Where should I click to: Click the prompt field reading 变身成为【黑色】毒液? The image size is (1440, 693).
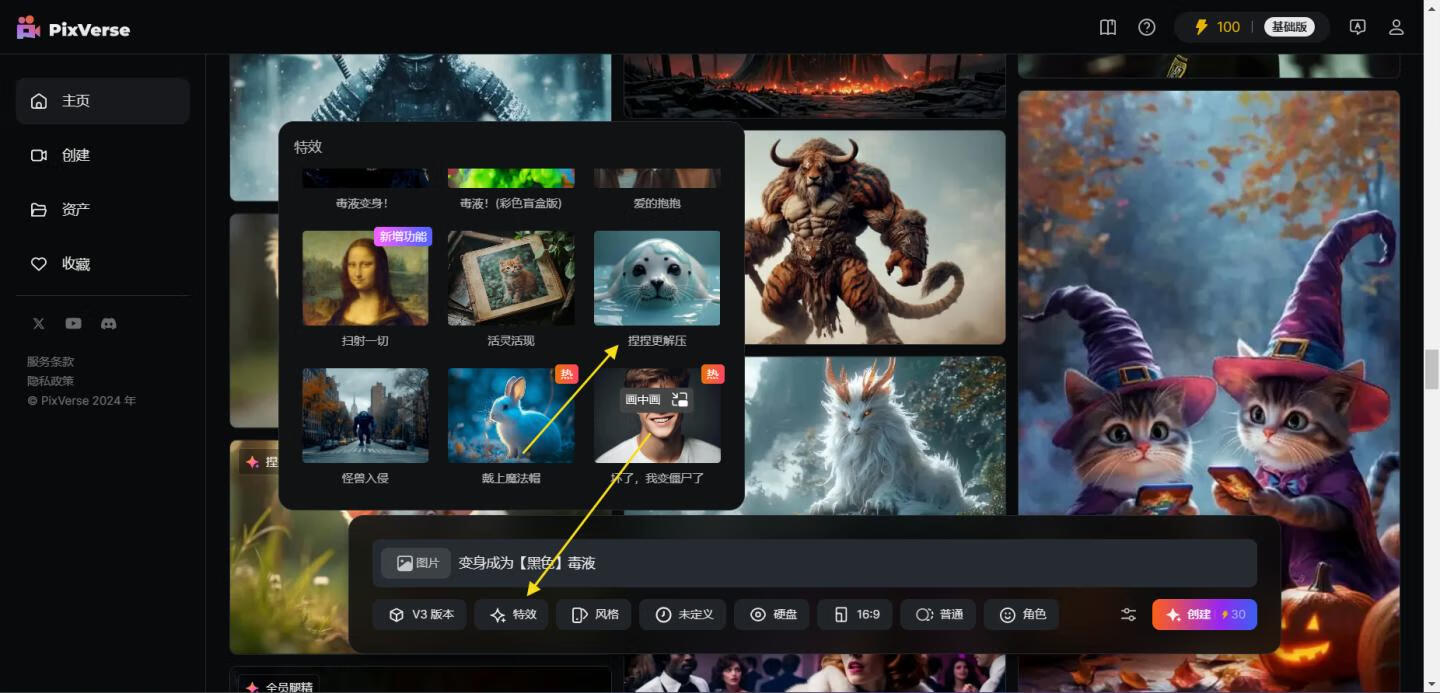click(814, 563)
